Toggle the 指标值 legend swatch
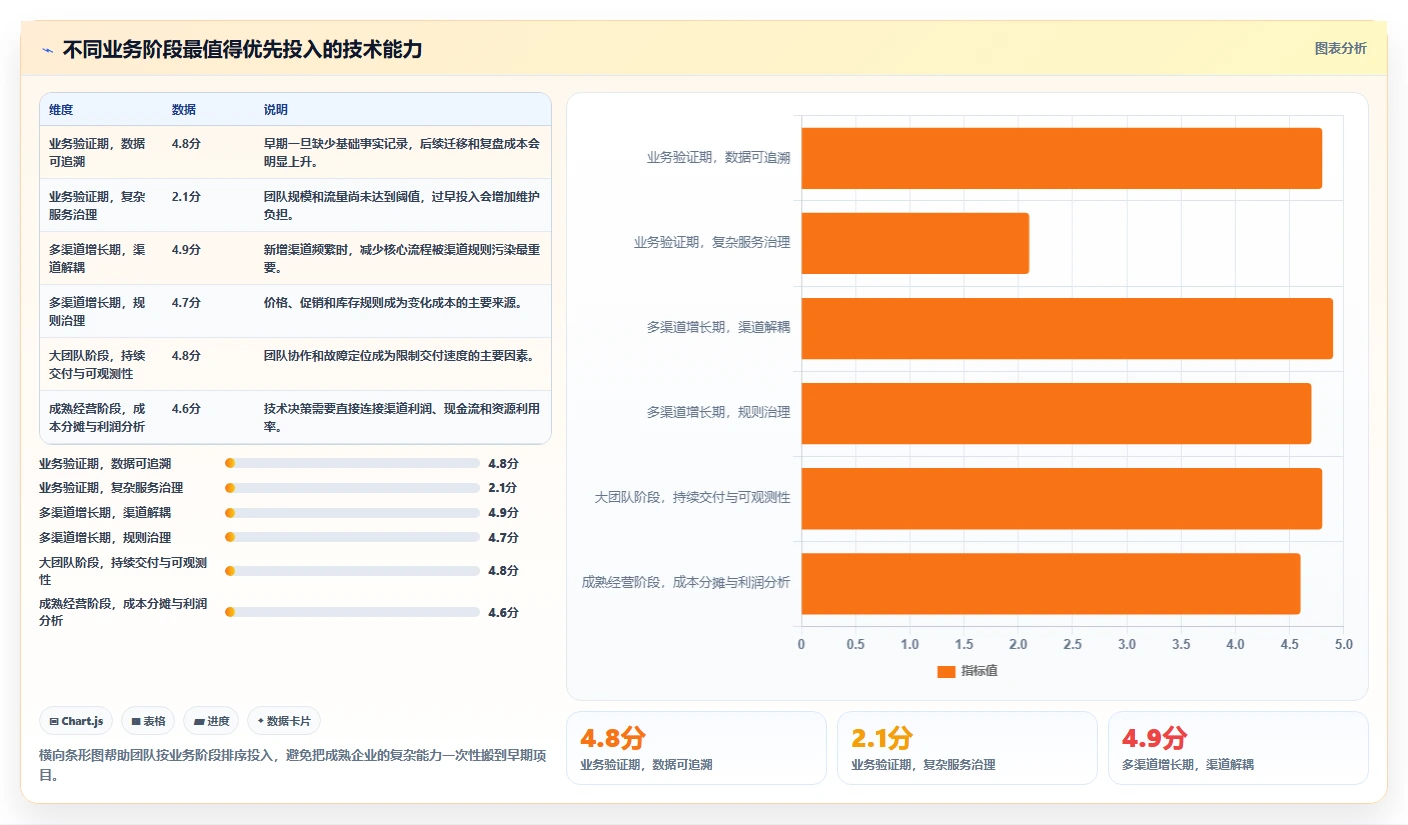 pos(946,671)
